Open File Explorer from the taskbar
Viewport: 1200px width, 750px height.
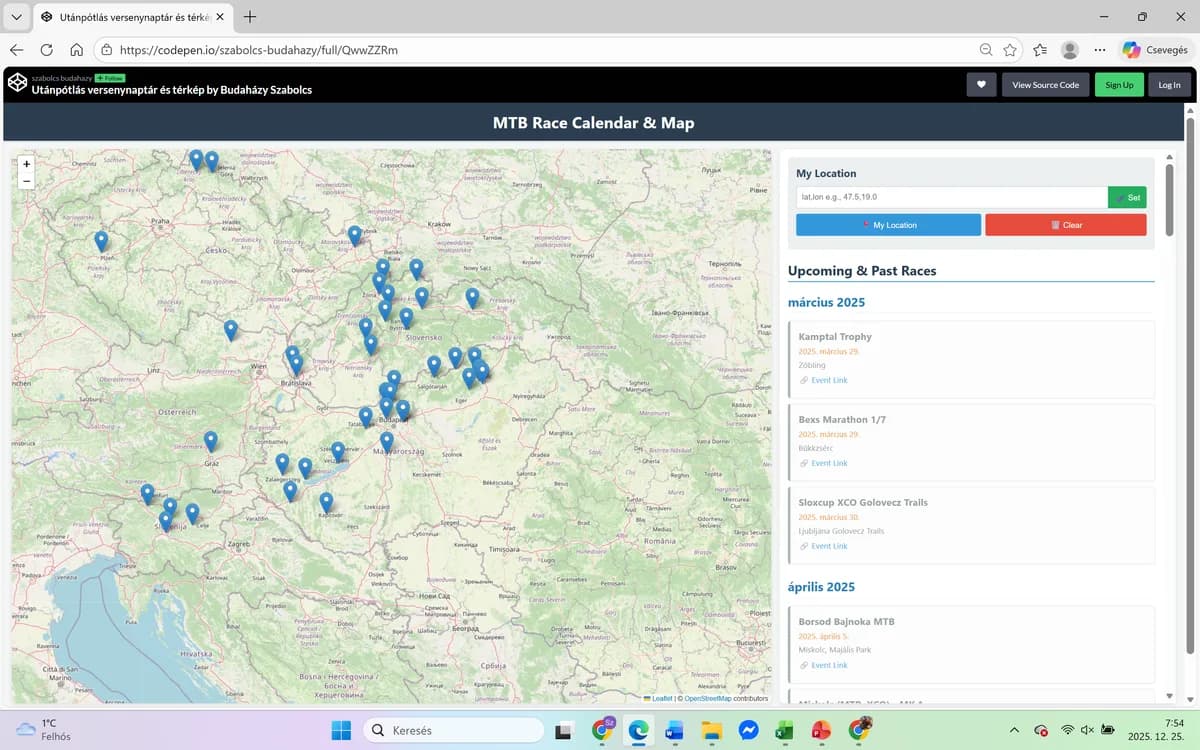click(711, 730)
